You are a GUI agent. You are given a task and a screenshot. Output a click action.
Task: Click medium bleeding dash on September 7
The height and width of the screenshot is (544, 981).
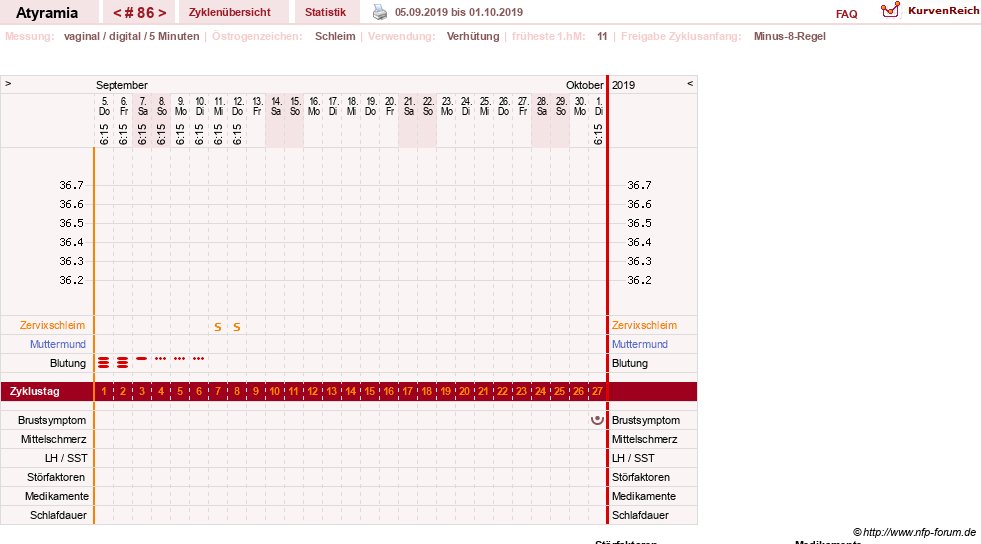tap(141, 358)
